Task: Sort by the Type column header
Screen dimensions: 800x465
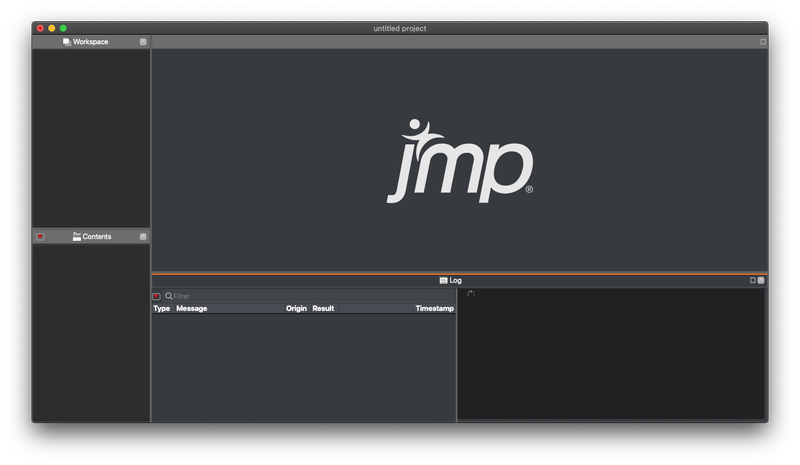Action: (x=162, y=308)
